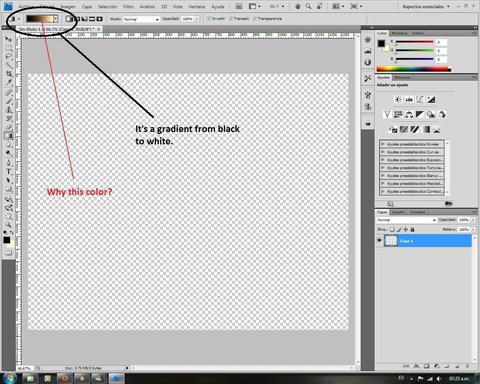
Task: Add an Exposure adjustment
Action: click(431, 99)
